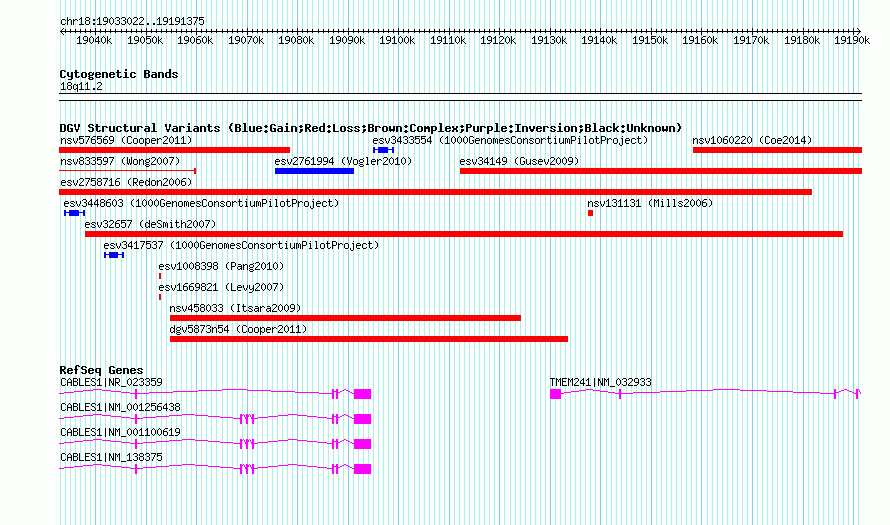
Task: Click the left arrow of the ruler
Action: pos(62,31)
